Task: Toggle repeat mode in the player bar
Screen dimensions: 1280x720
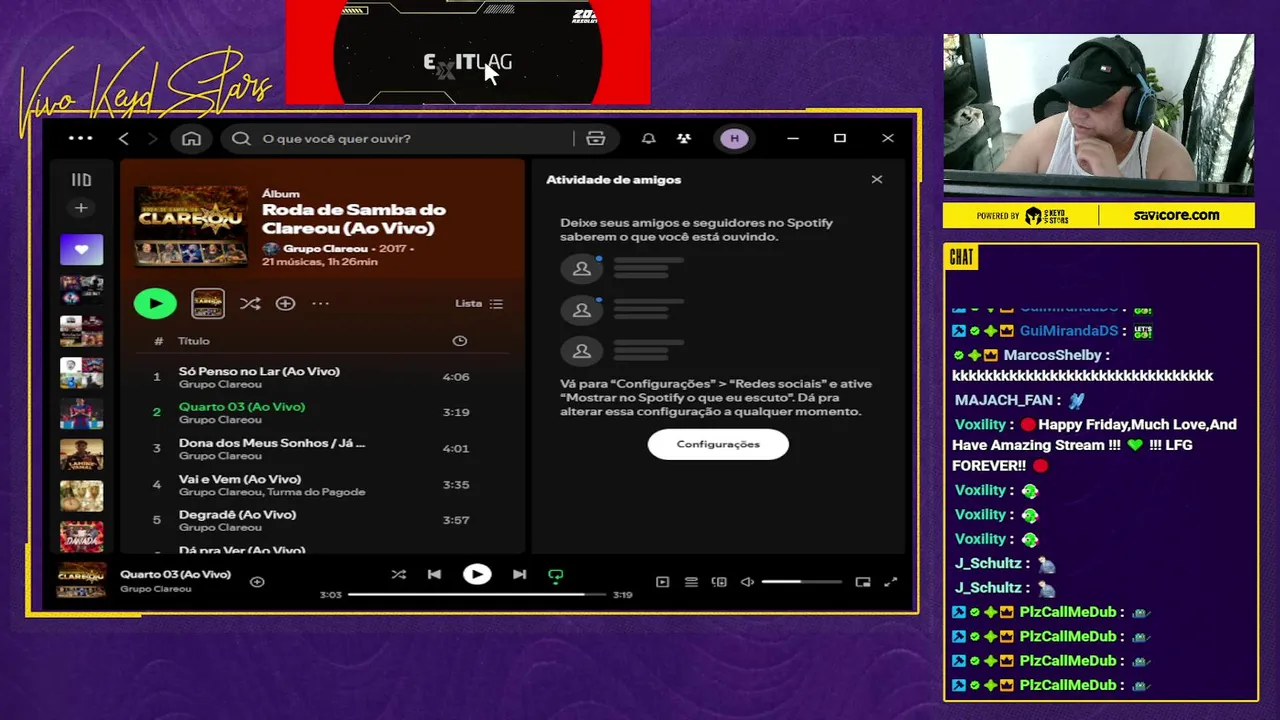Action: [556, 575]
